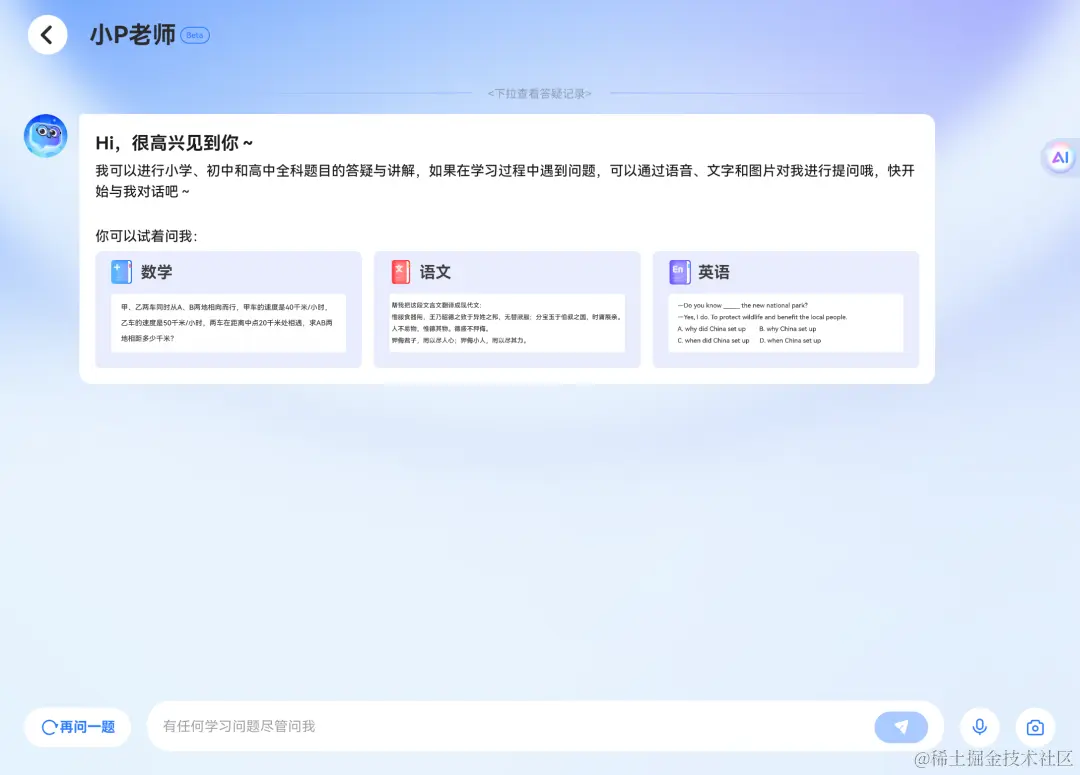
Task: Open the math sample question about trains
Action: (228, 325)
